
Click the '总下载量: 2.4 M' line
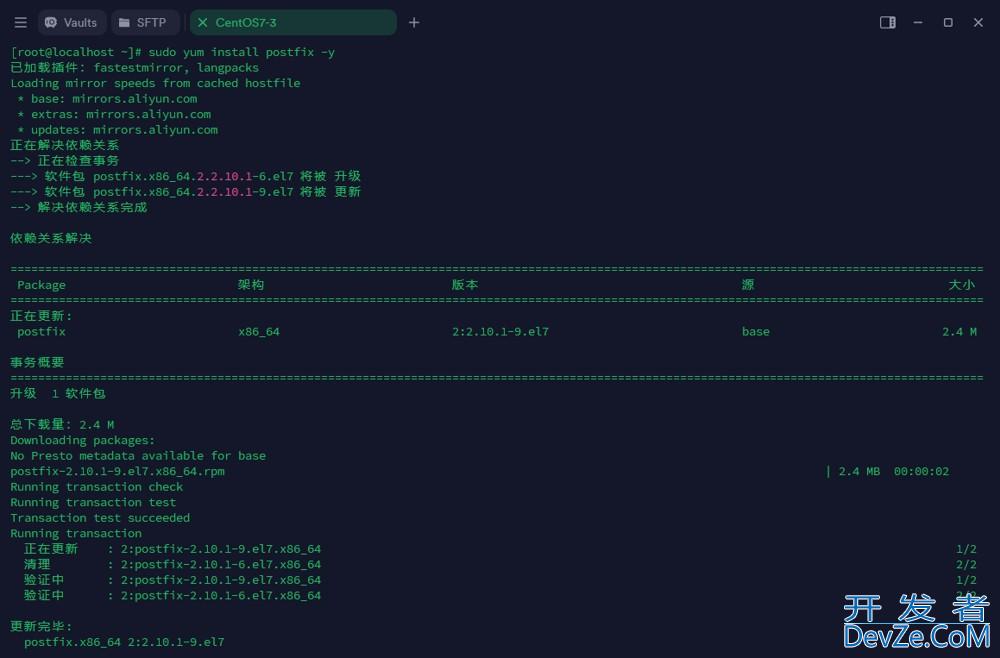[x=62, y=425]
